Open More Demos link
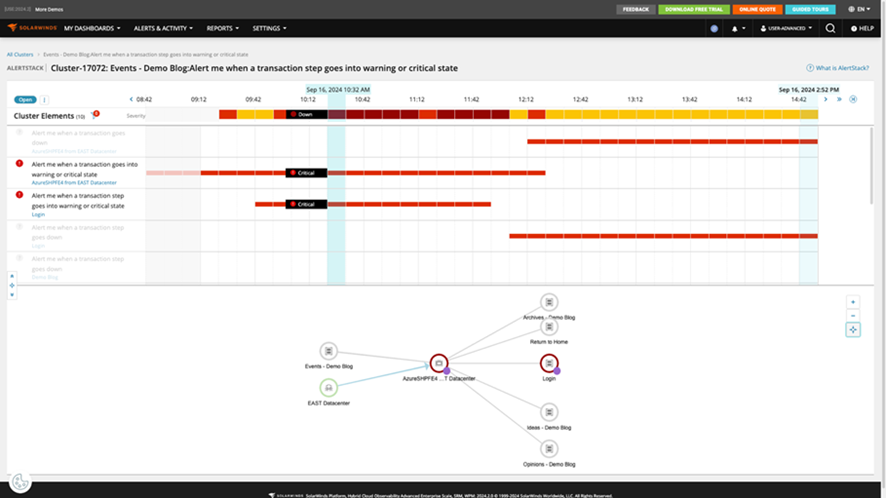 49,10
